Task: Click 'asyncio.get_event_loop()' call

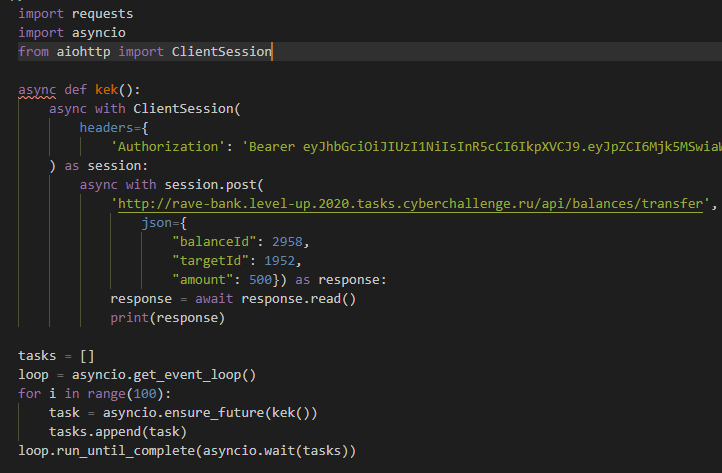Action: click(x=163, y=374)
